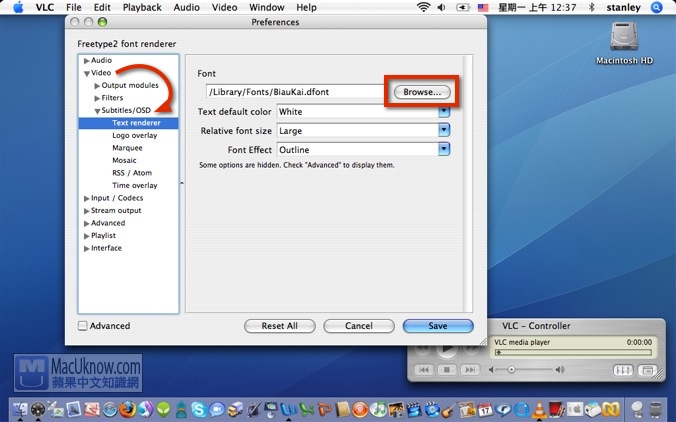Open the Wi-Fi status menu

tap(424, 7)
